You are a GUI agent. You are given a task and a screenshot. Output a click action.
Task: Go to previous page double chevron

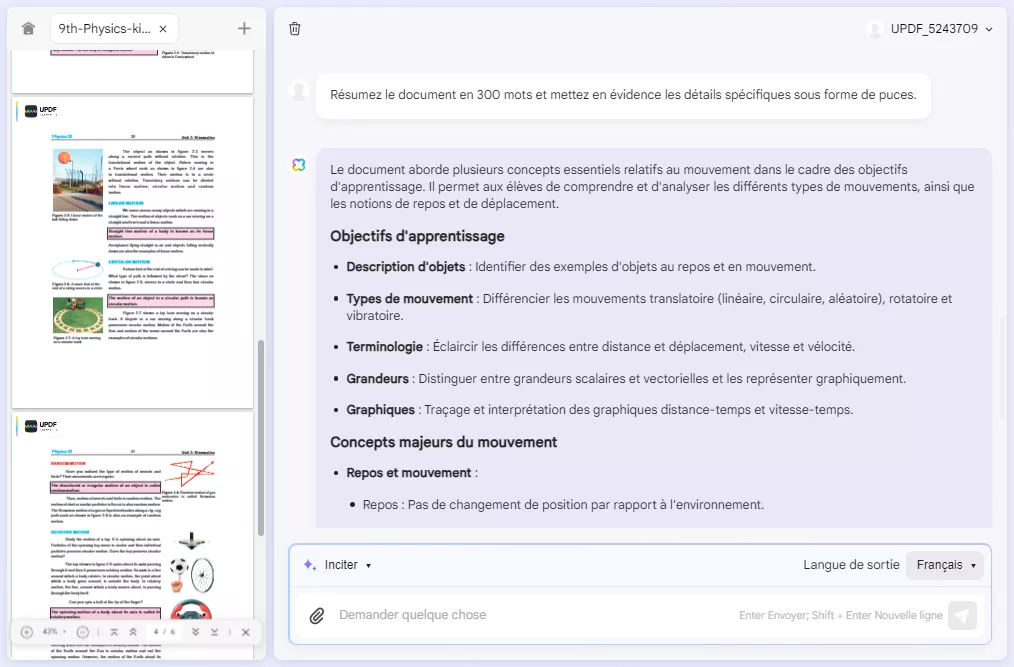[133, 632]
